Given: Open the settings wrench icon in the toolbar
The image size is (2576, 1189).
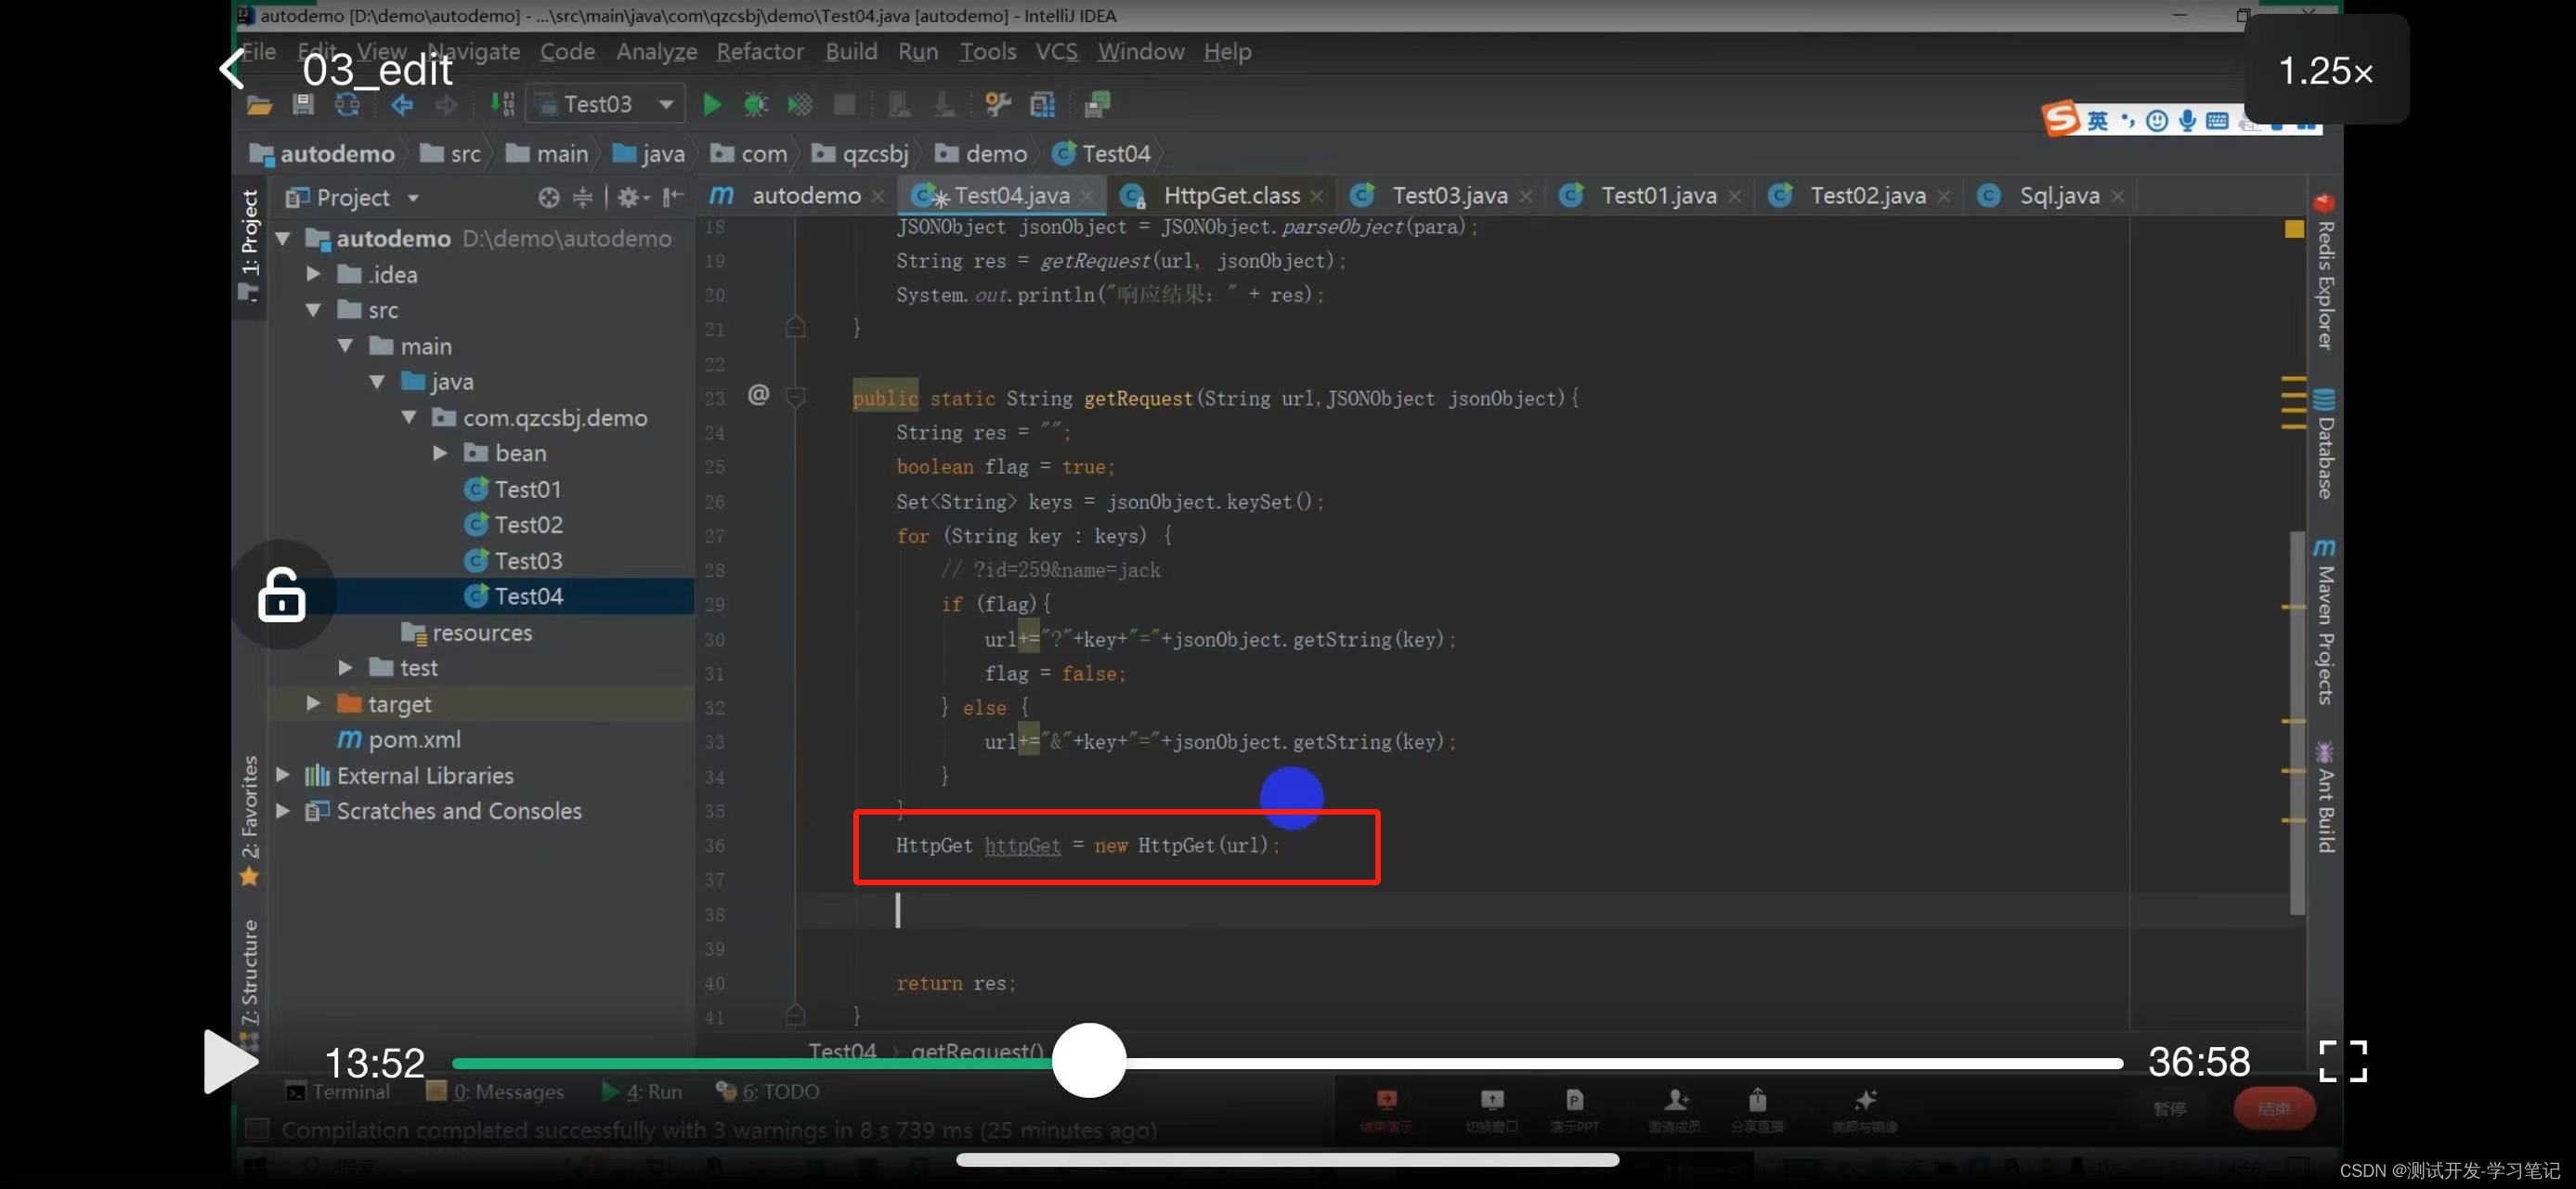Looking at the screenshot, I should coord(997,104).
